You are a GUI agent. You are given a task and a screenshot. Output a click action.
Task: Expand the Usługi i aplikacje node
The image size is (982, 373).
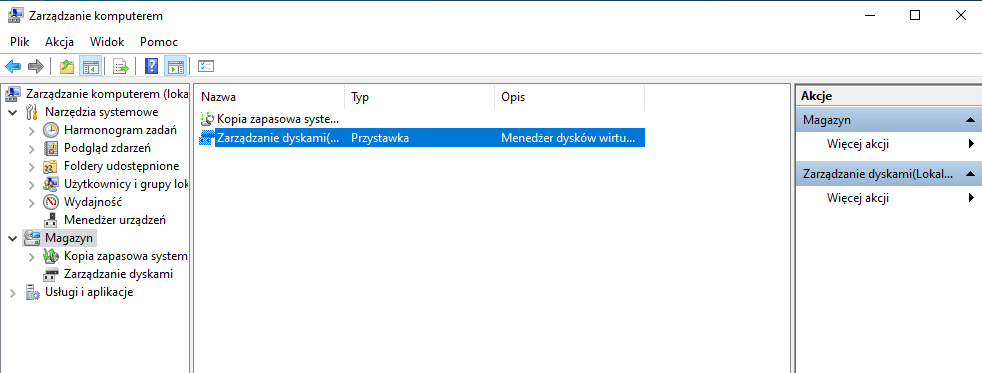(13, 292)
